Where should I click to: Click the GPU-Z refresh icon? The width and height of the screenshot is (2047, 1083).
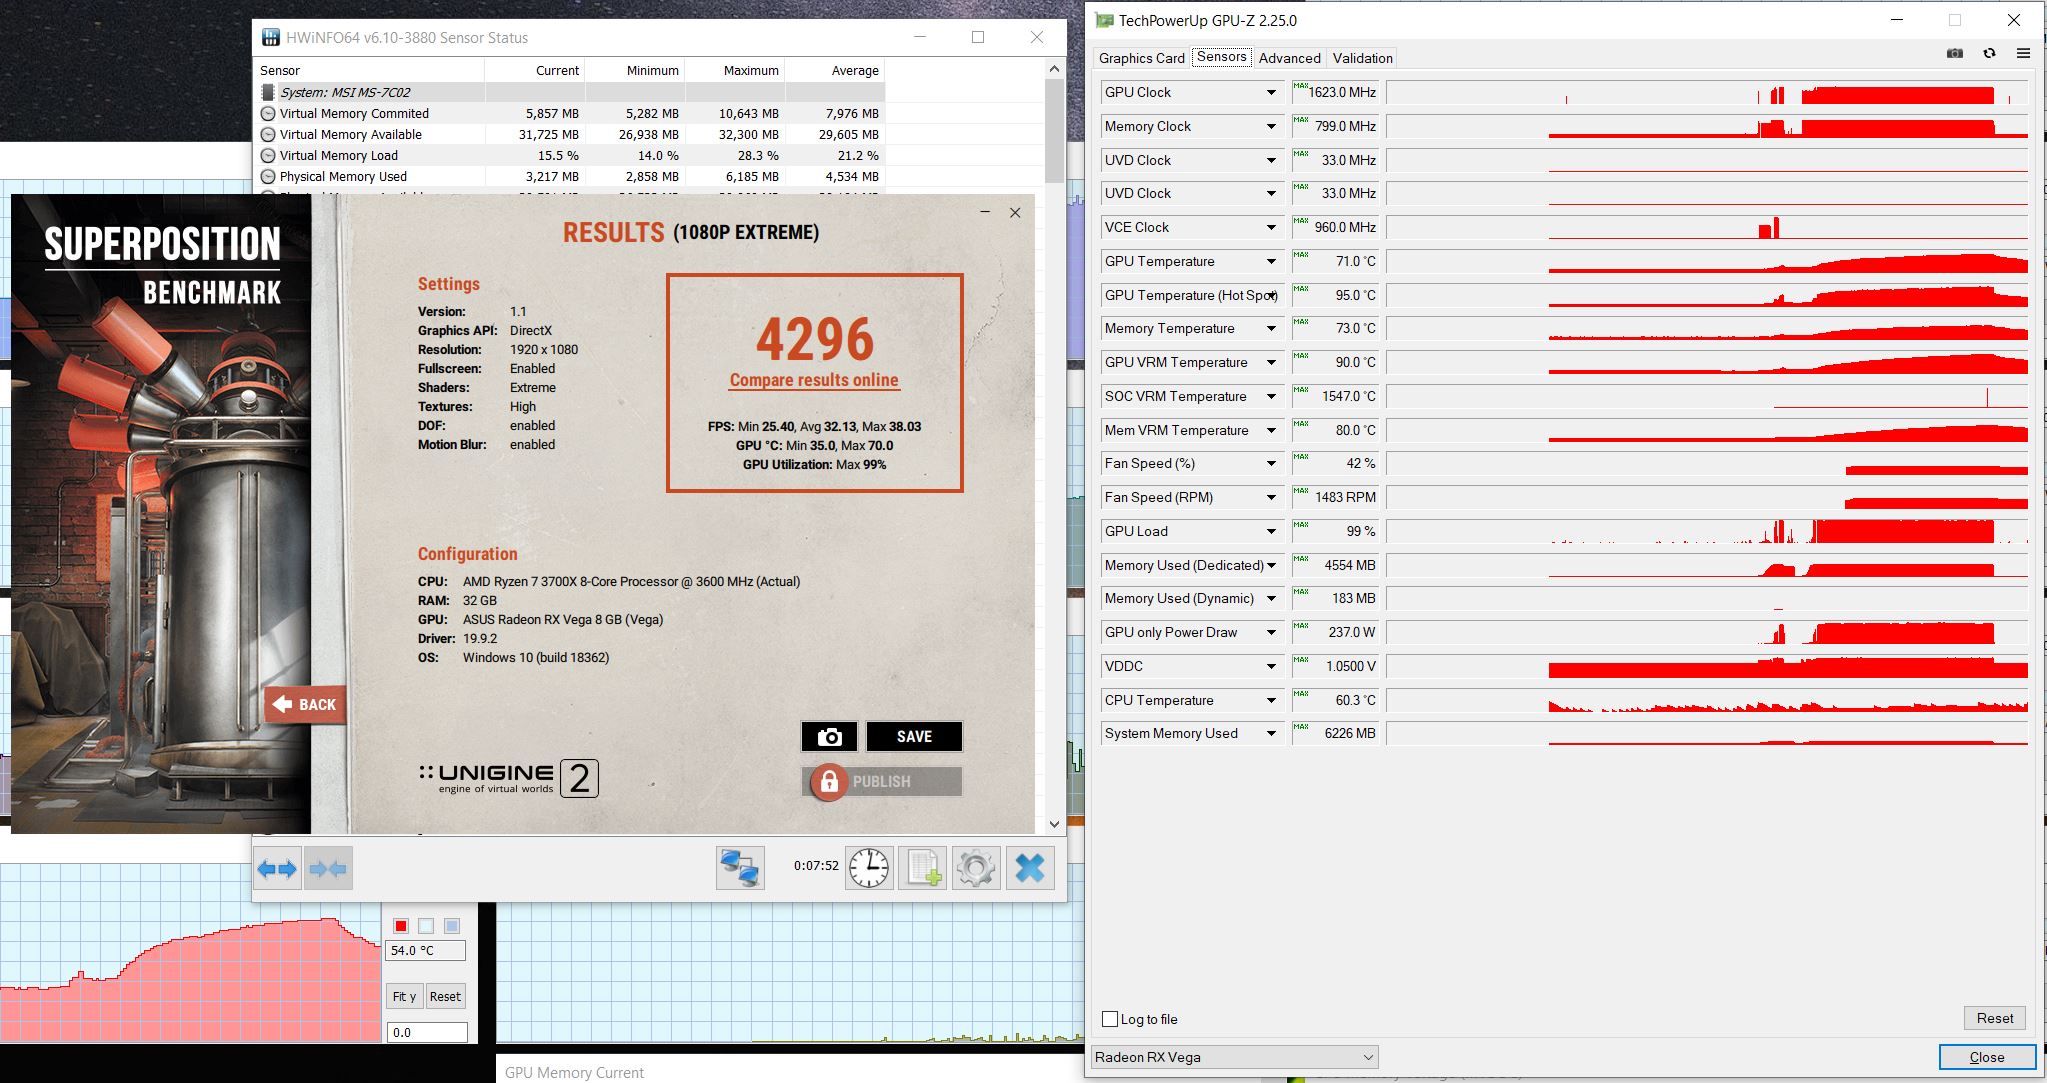[x=1989, y=54]
